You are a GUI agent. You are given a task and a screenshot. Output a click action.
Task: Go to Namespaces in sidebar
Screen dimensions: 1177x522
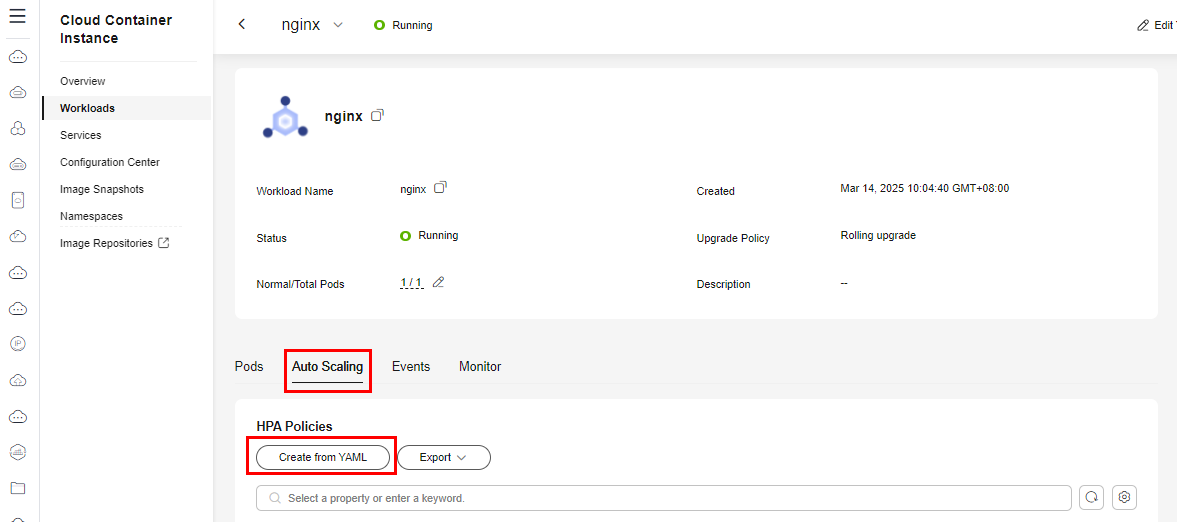click(92, 216)
